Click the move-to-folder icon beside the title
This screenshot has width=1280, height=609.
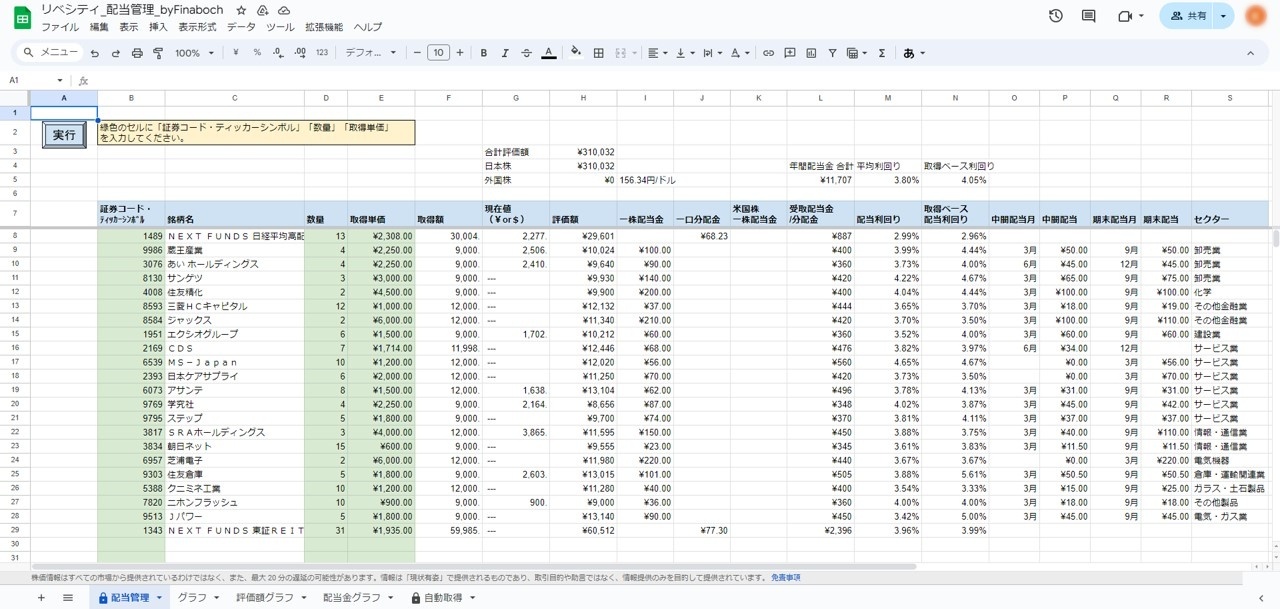pyautogui.click(x=263, y=10)
